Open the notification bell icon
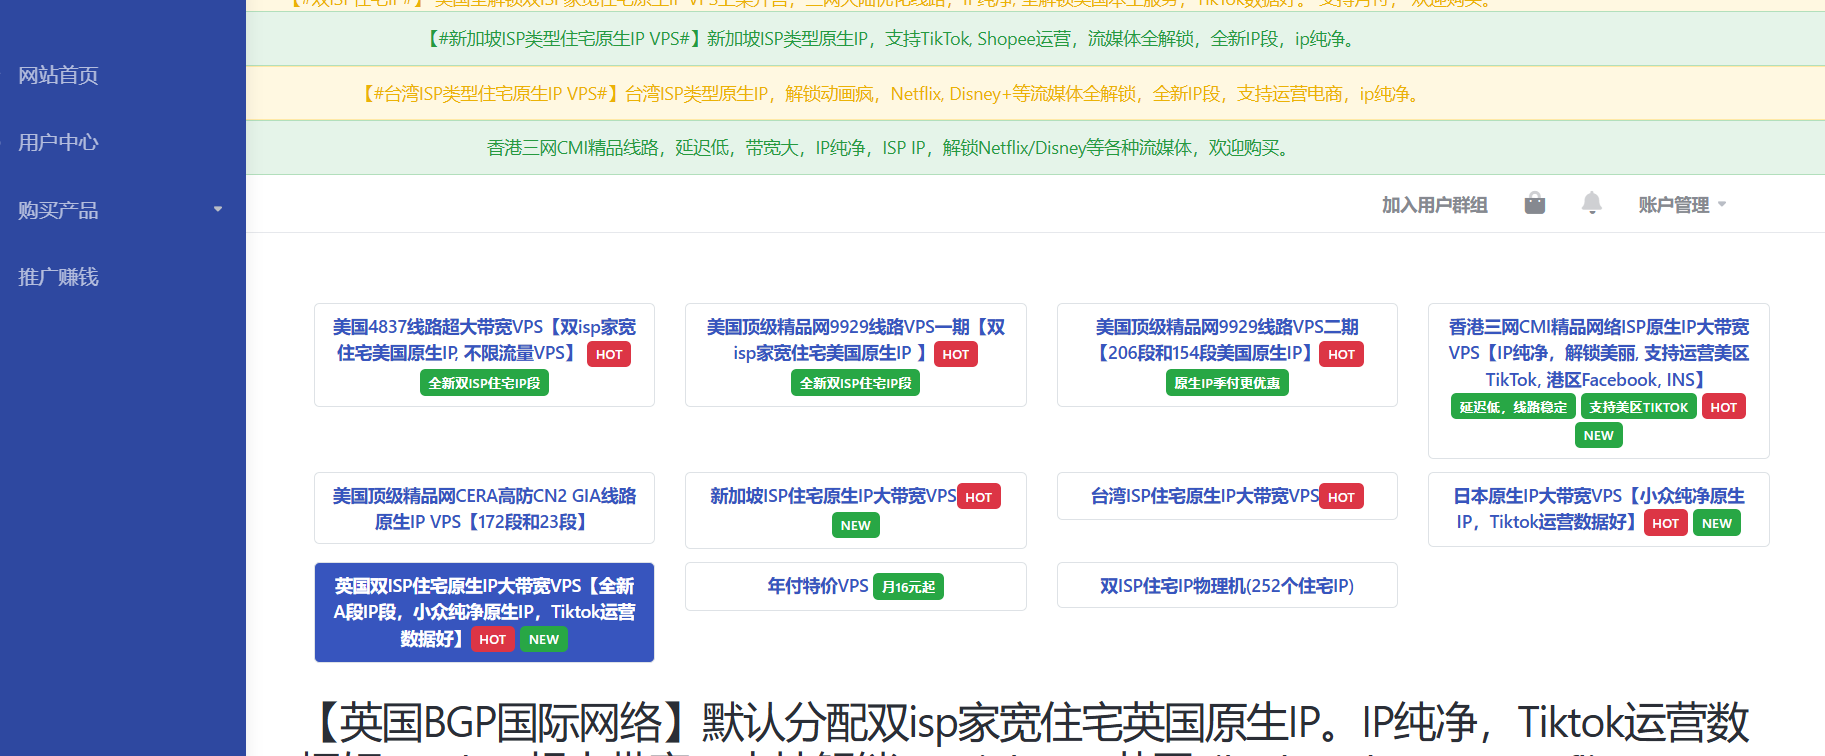This screenshot has width=1825, height=756. click(x=1592, y=204)
